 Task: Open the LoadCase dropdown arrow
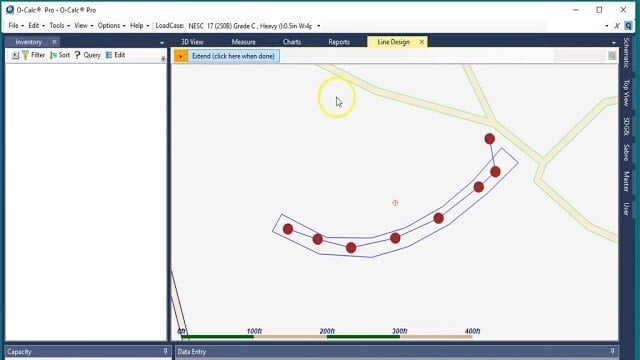pos(319,26)
